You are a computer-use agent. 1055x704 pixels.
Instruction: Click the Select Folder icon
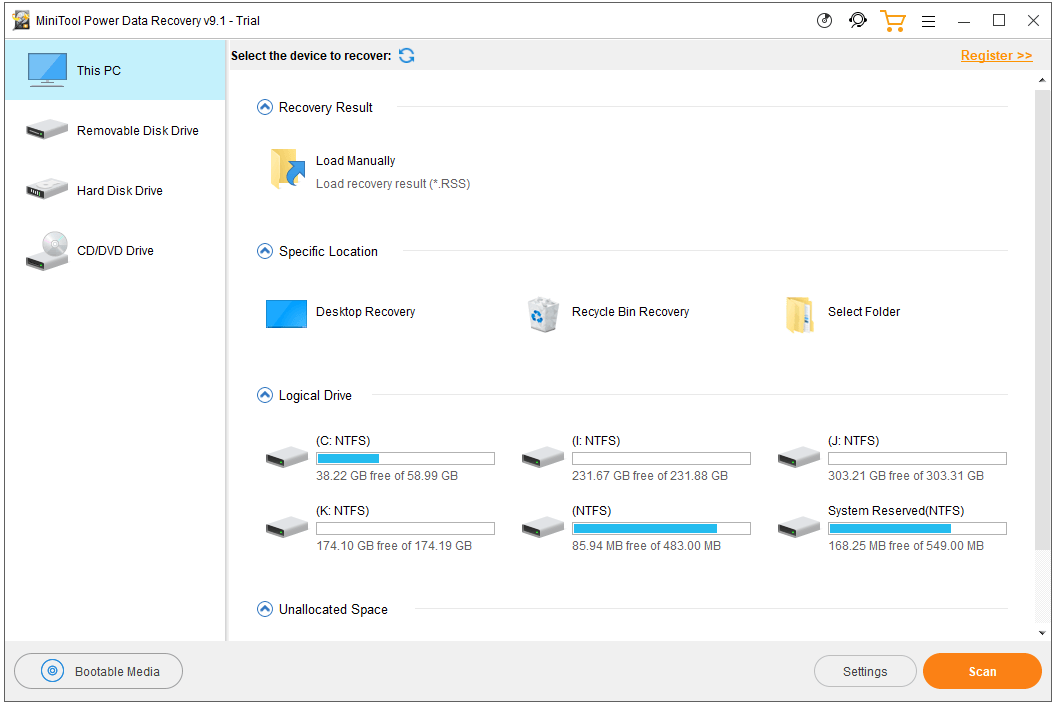coord(799,314)
